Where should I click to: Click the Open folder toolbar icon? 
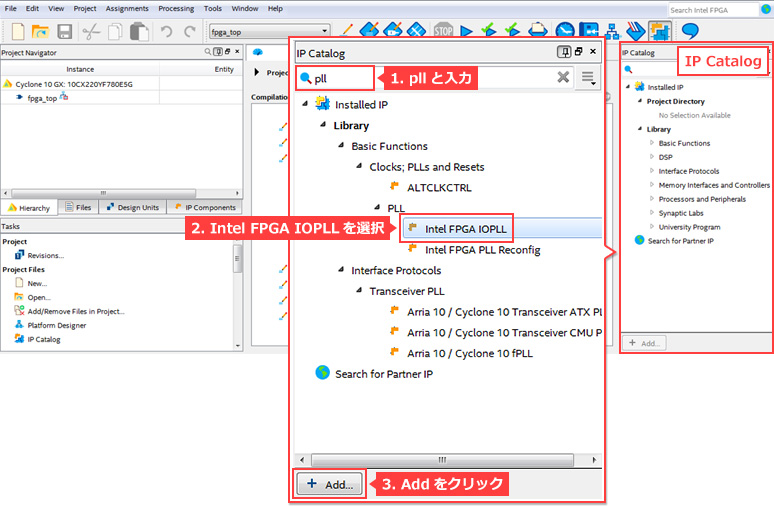[x=40, y=32]
